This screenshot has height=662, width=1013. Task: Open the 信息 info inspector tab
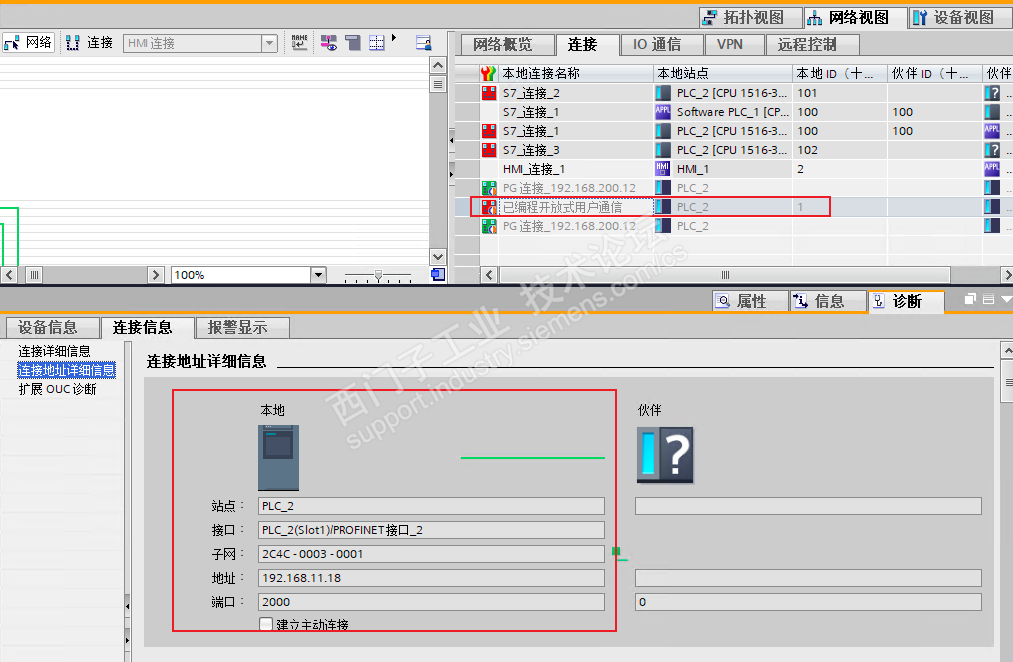coord(828,302)
